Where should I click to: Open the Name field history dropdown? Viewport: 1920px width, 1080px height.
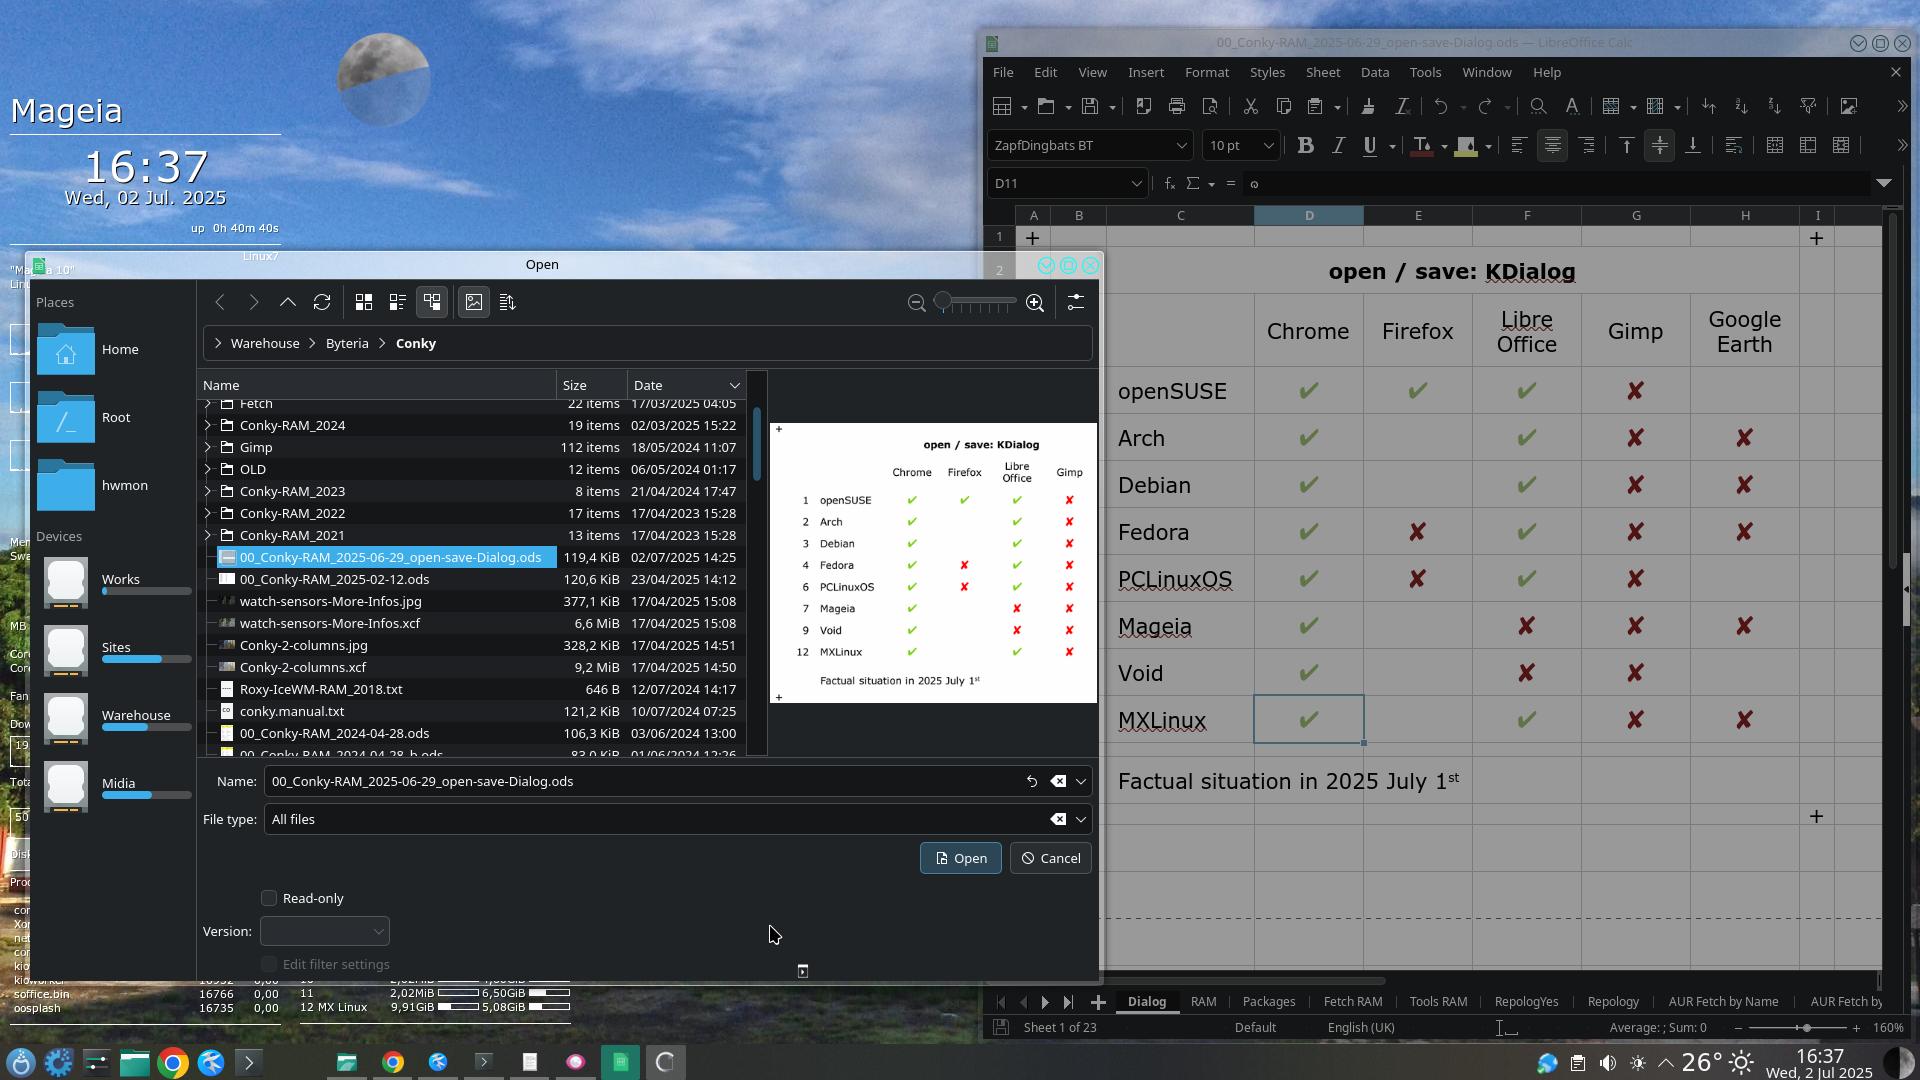coord(1081,782)
